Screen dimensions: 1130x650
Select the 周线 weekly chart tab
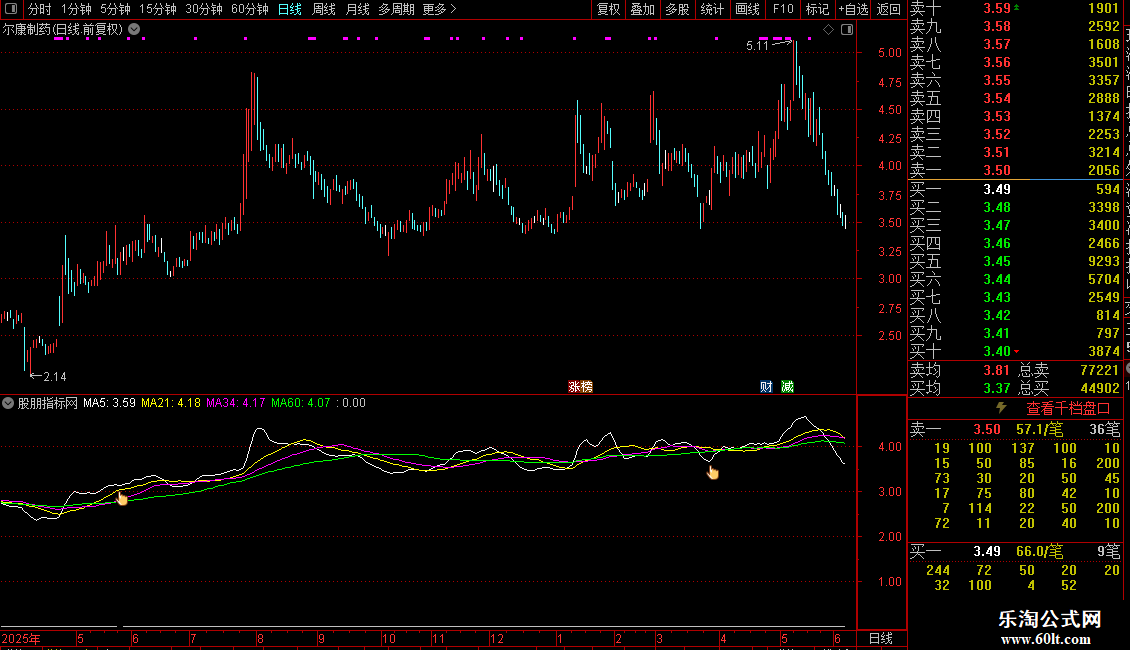pos(324,9)
